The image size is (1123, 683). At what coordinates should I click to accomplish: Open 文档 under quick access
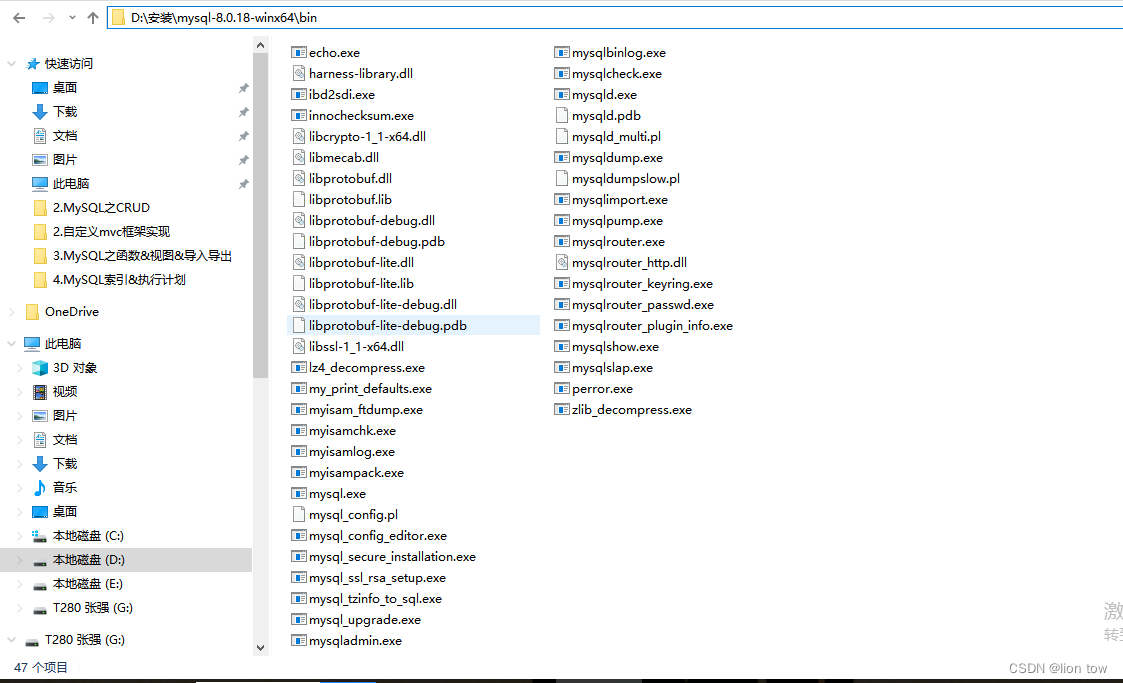pos(64,135)
